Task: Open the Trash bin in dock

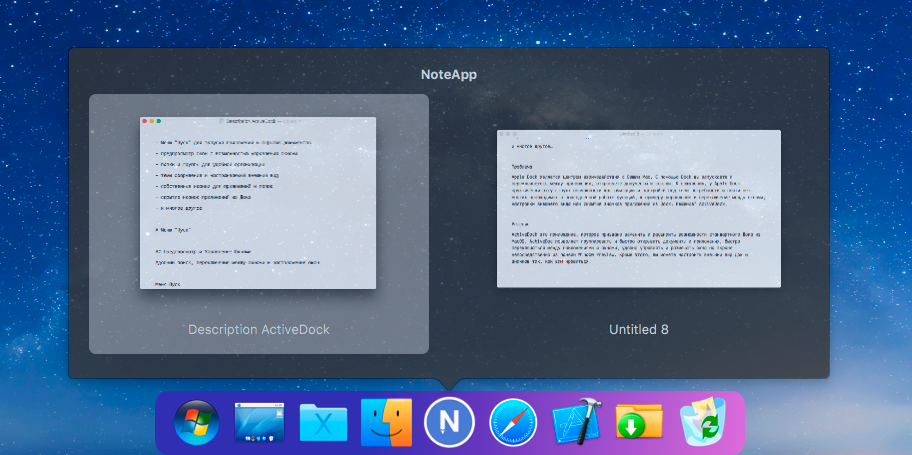Action: click(704, 424)
